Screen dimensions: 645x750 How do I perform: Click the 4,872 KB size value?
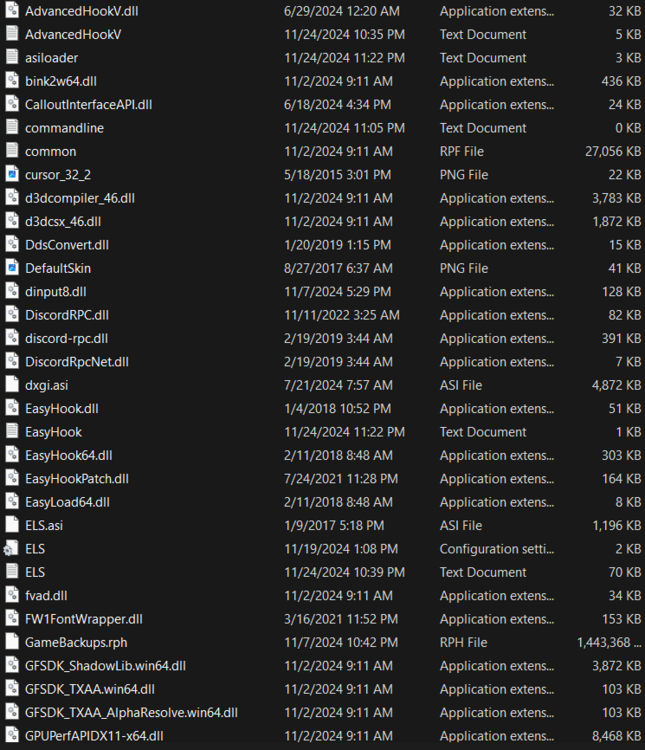pyautogui.click(x=616, y=386)
